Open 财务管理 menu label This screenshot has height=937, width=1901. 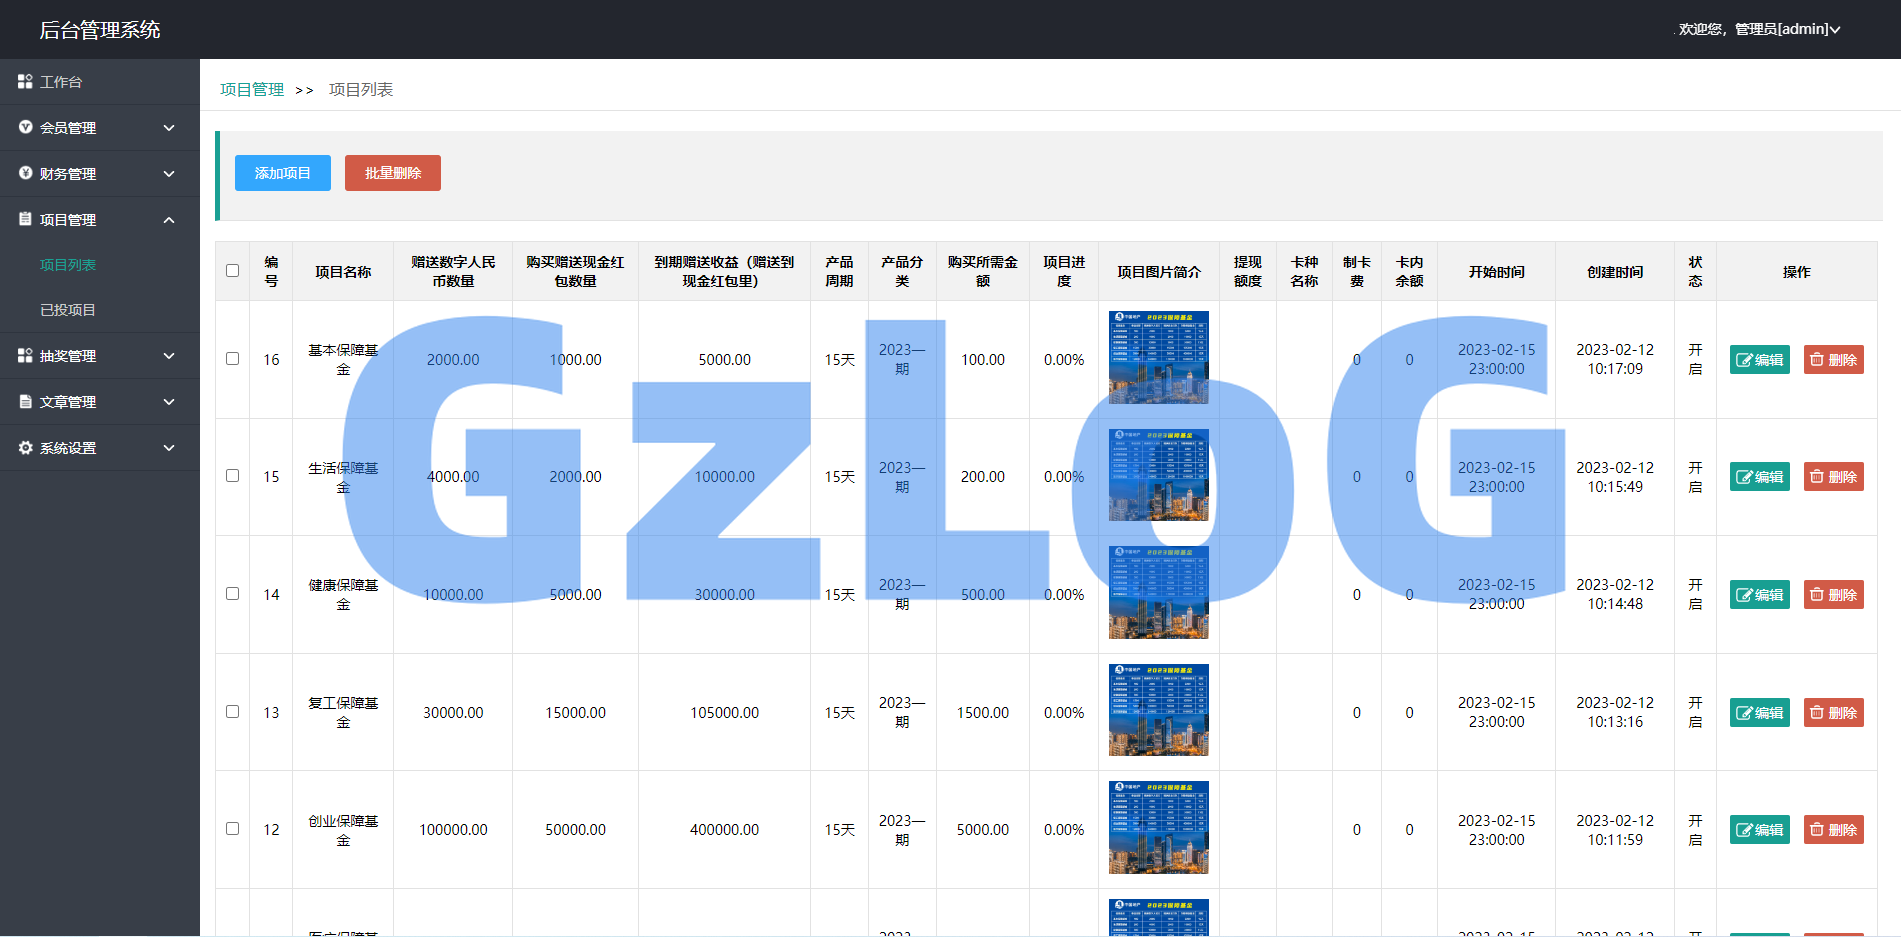[x=68, y=174]
